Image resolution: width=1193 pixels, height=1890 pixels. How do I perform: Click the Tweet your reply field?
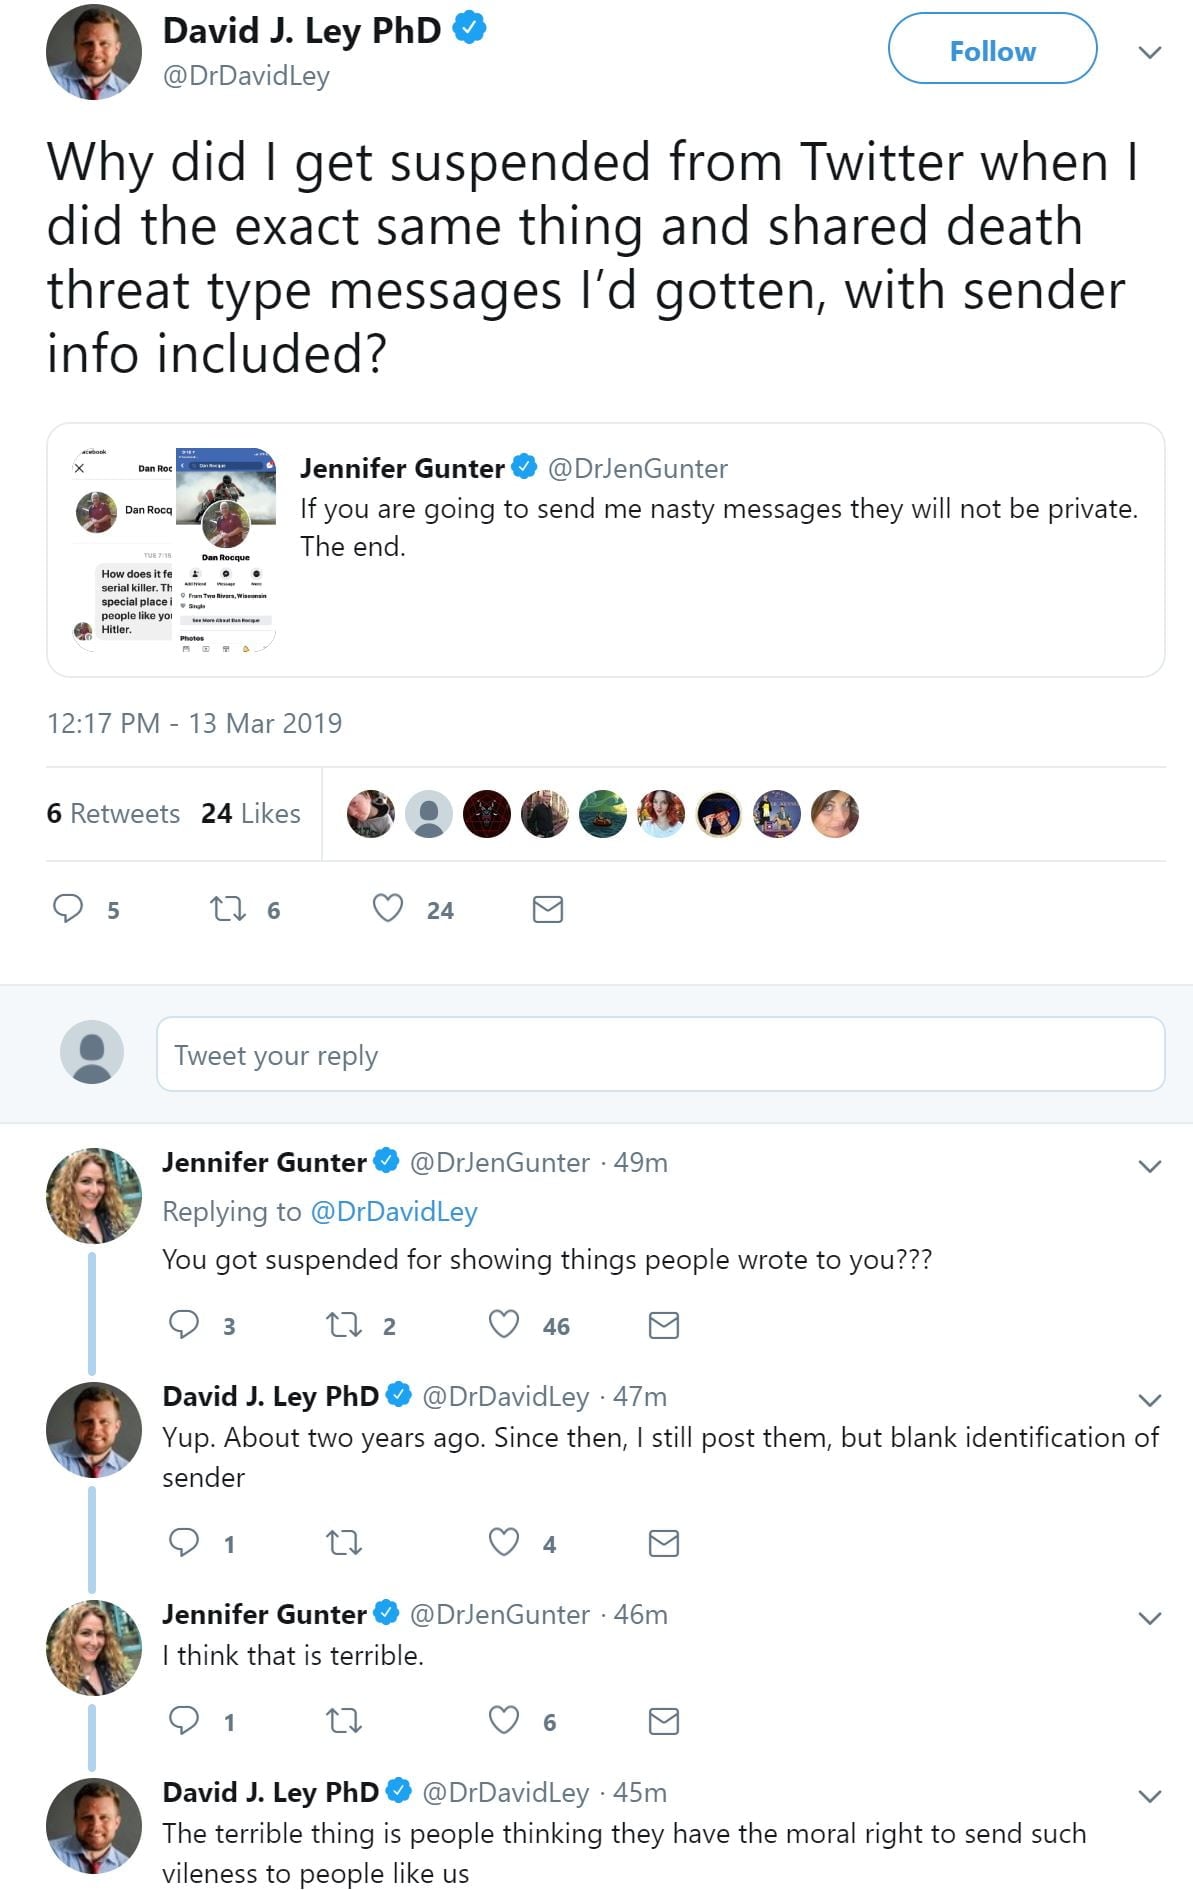pos(660,1055)
